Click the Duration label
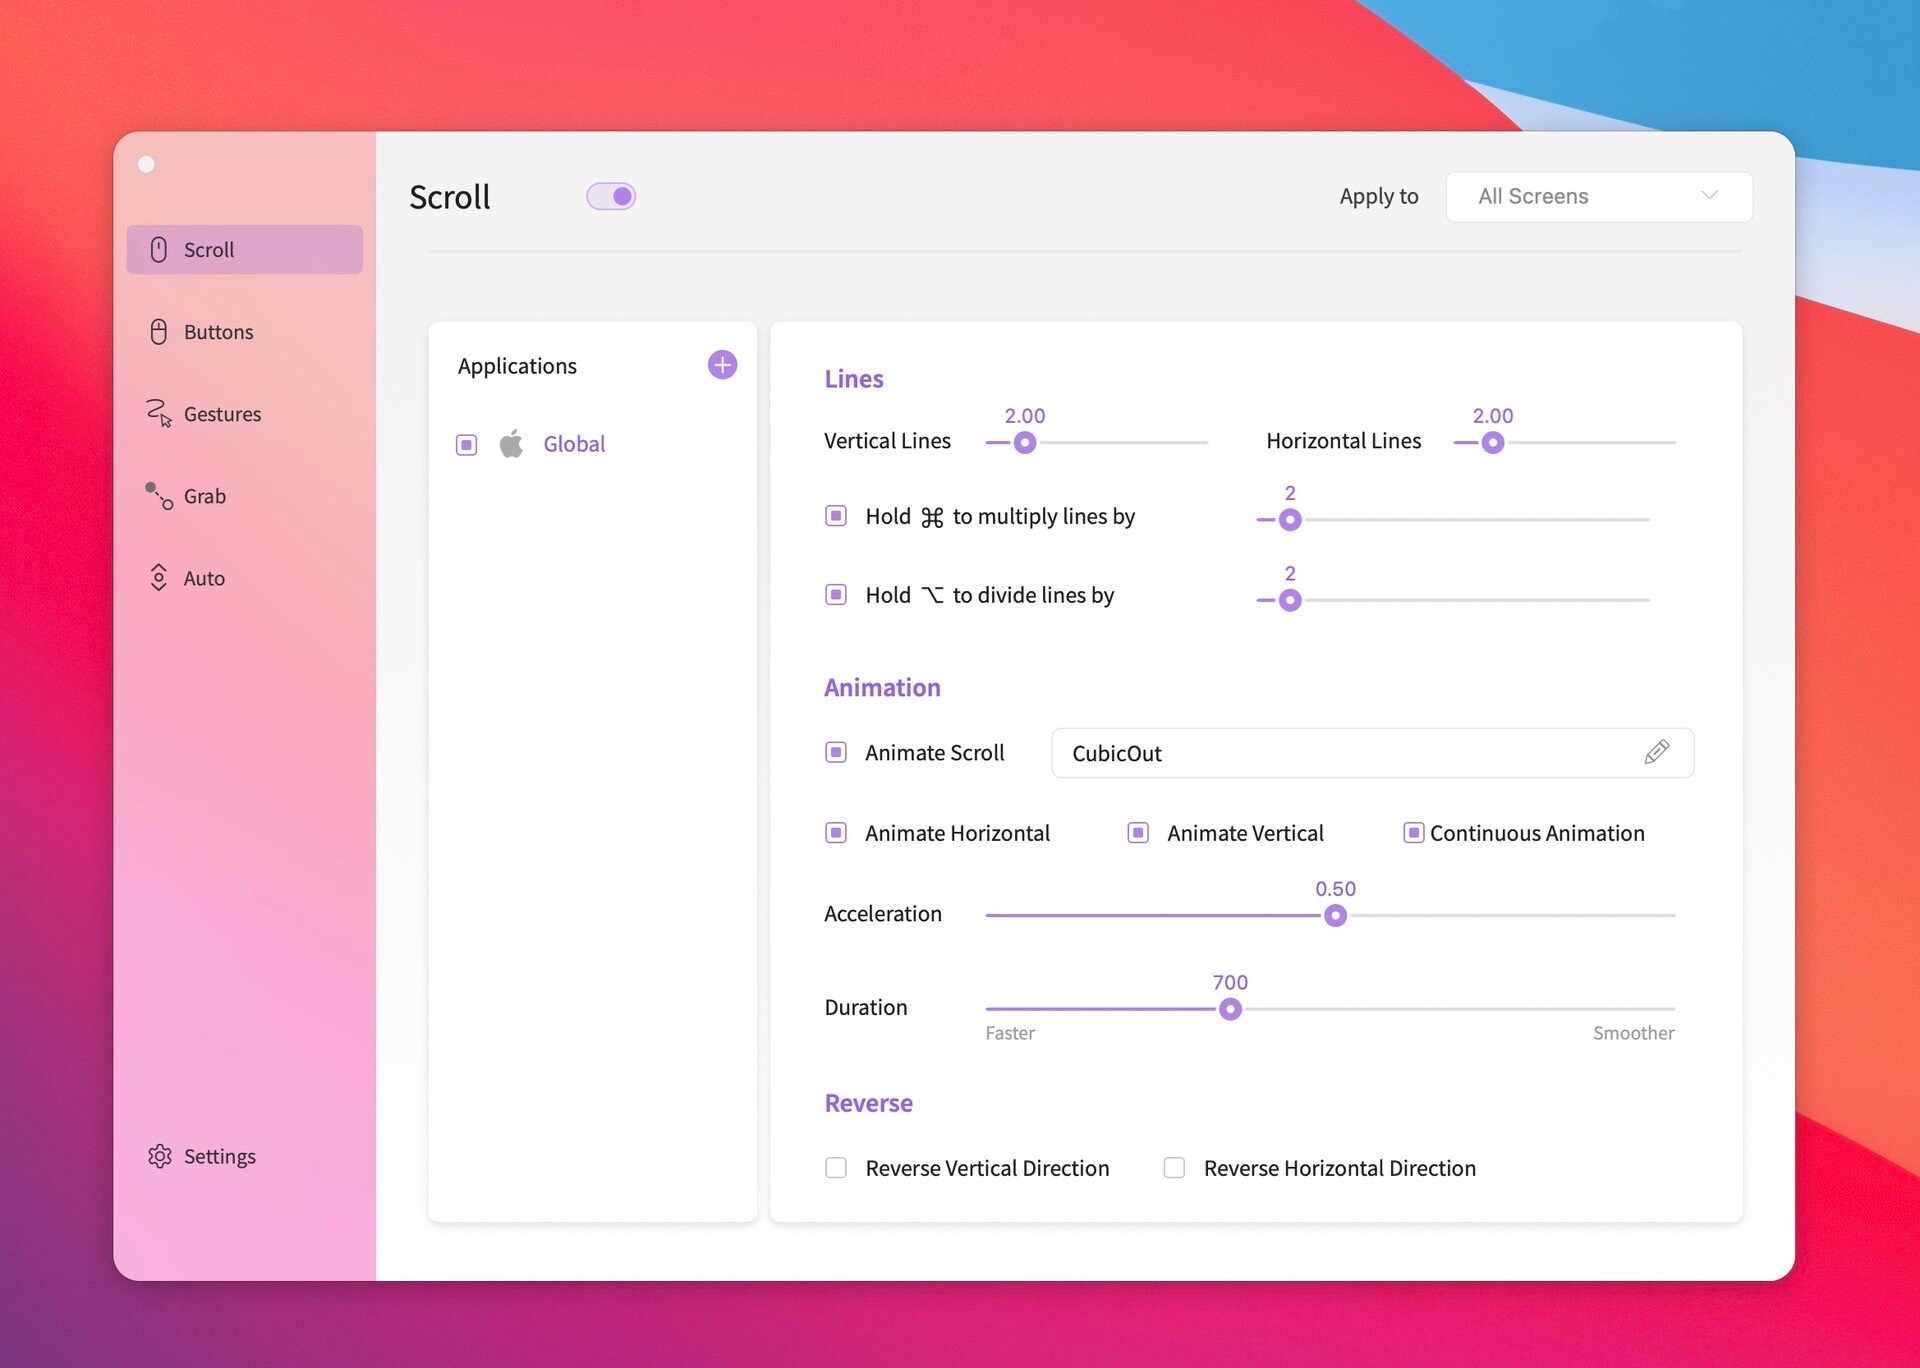The height and width of the screenshot is (1368, 1920). point(866,1008)
